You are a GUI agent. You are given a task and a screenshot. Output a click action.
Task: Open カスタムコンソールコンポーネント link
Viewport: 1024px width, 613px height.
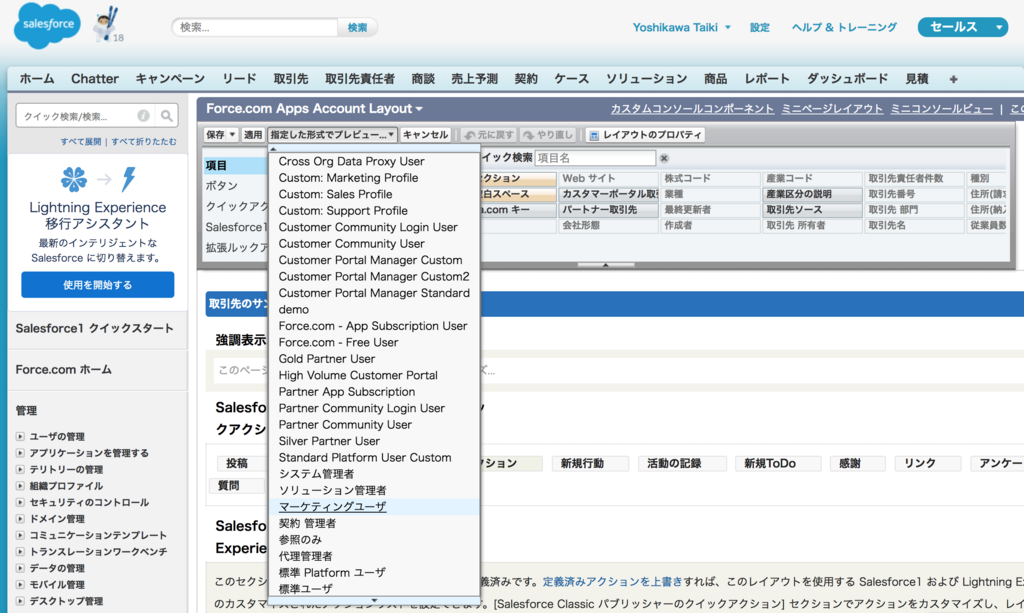click(692, 109)
